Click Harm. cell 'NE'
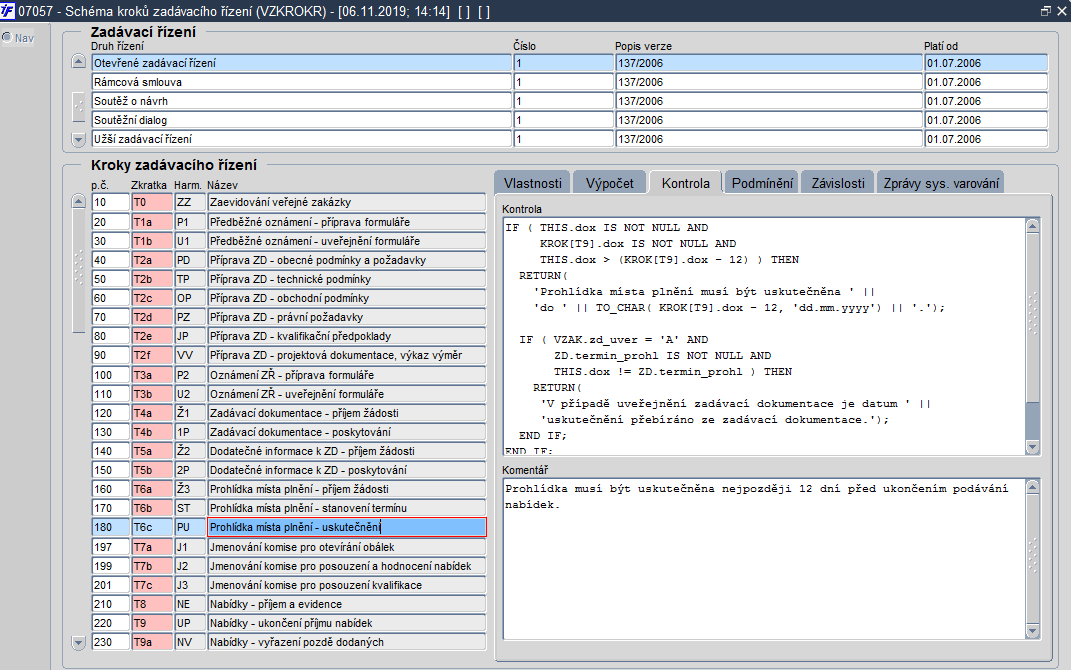 tap(190, 604)
